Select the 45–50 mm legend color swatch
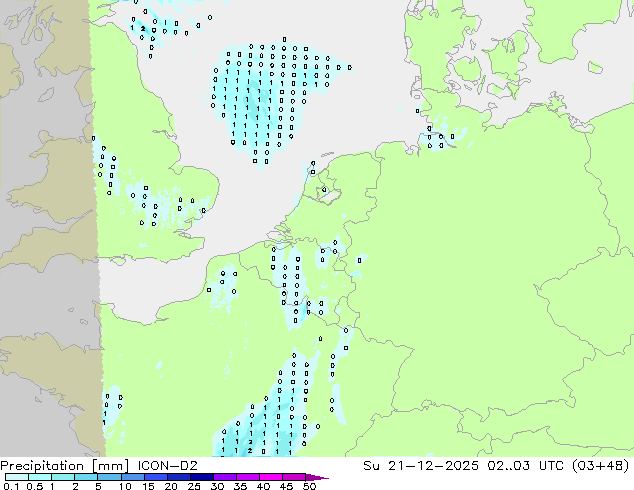 (294, 477)
